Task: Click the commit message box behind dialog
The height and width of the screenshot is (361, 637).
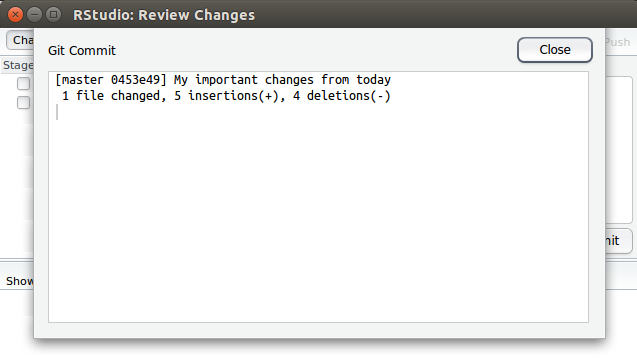Action: click(x=619, y=149)
